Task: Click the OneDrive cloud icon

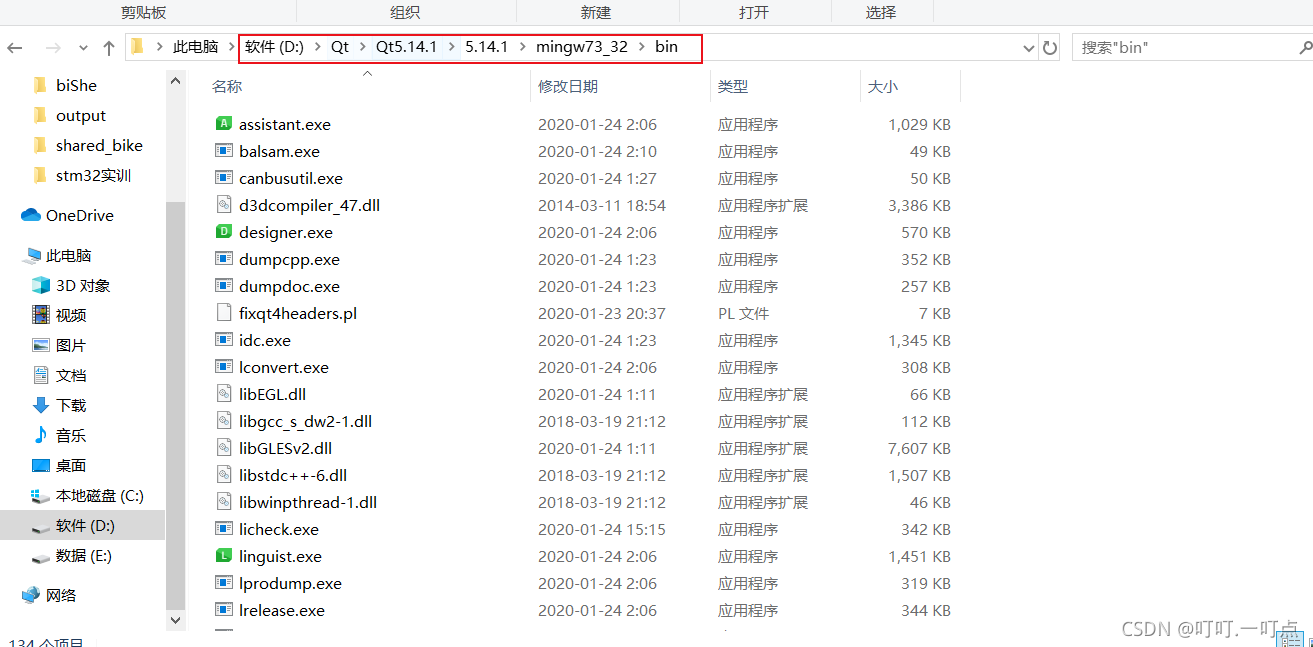Action: click(x=30, y=215)
